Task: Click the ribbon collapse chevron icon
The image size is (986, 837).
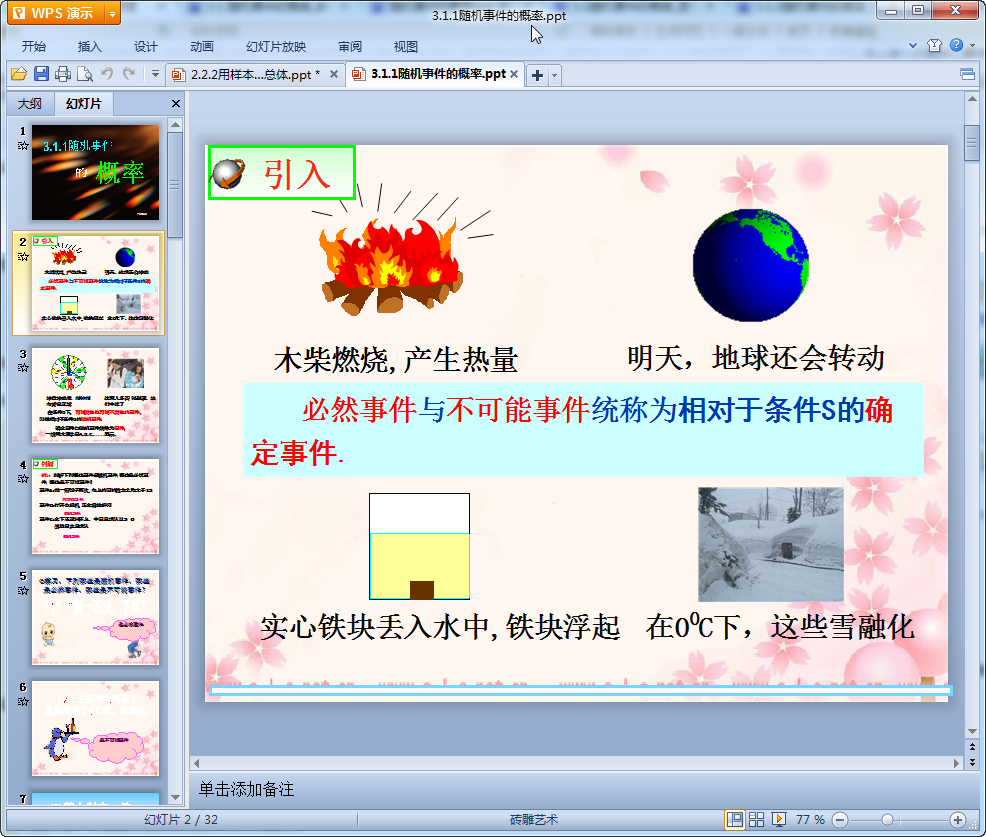Action: tap(913, 45)
